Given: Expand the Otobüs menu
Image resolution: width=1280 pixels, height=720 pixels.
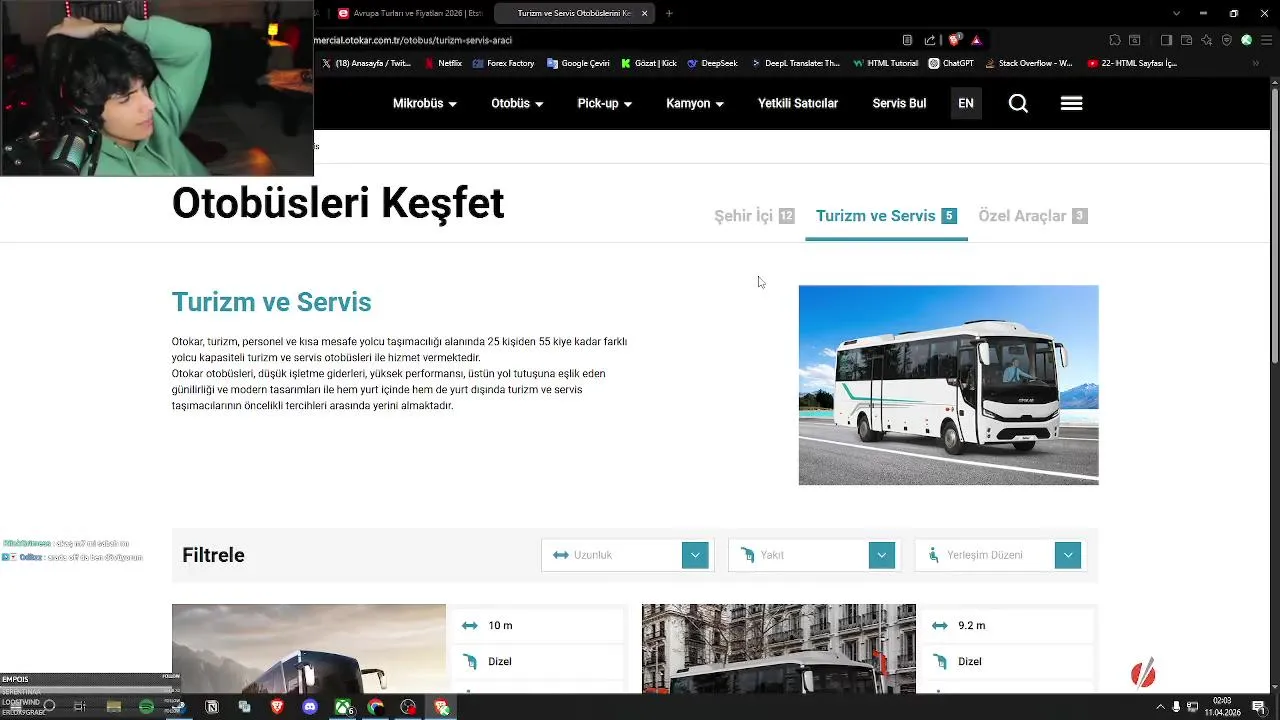Looking at the screenshot, I should coord(517,103).
